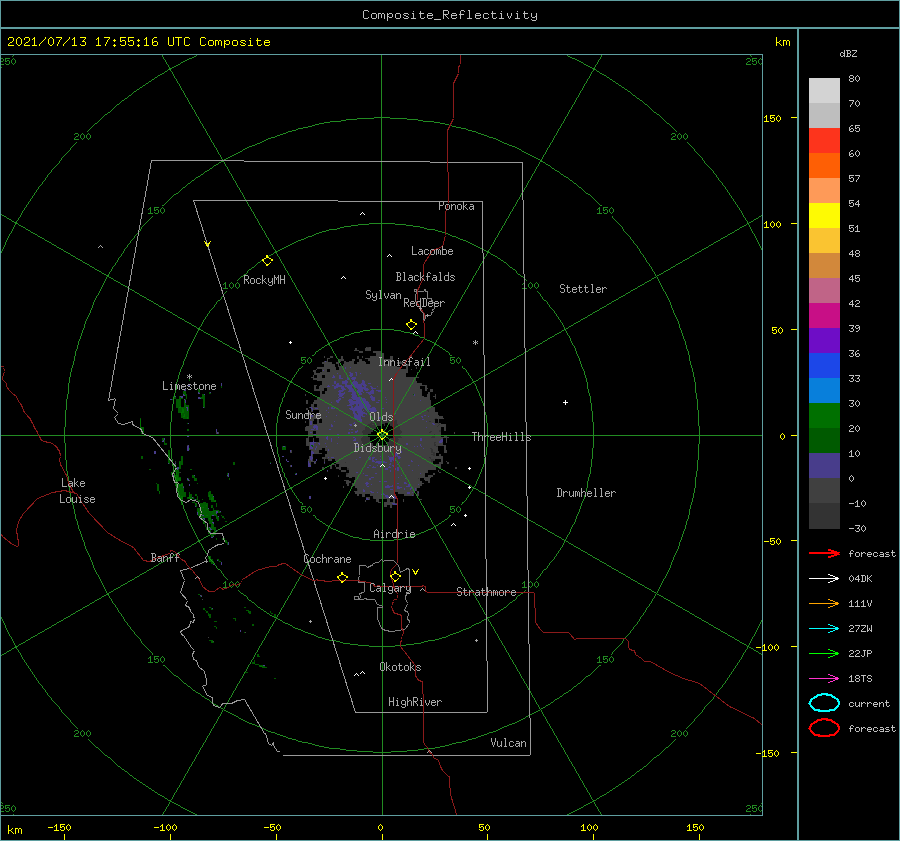This screenshot has height=841, width=900.
Task: Click the Stettler city label
Action: tap(583, 289)
